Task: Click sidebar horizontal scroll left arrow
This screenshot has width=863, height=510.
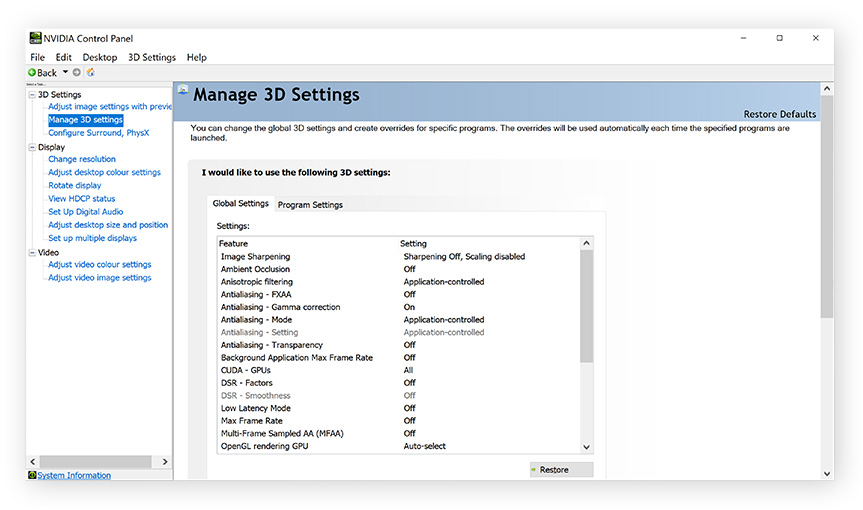Action: click(x=32, y=462)
